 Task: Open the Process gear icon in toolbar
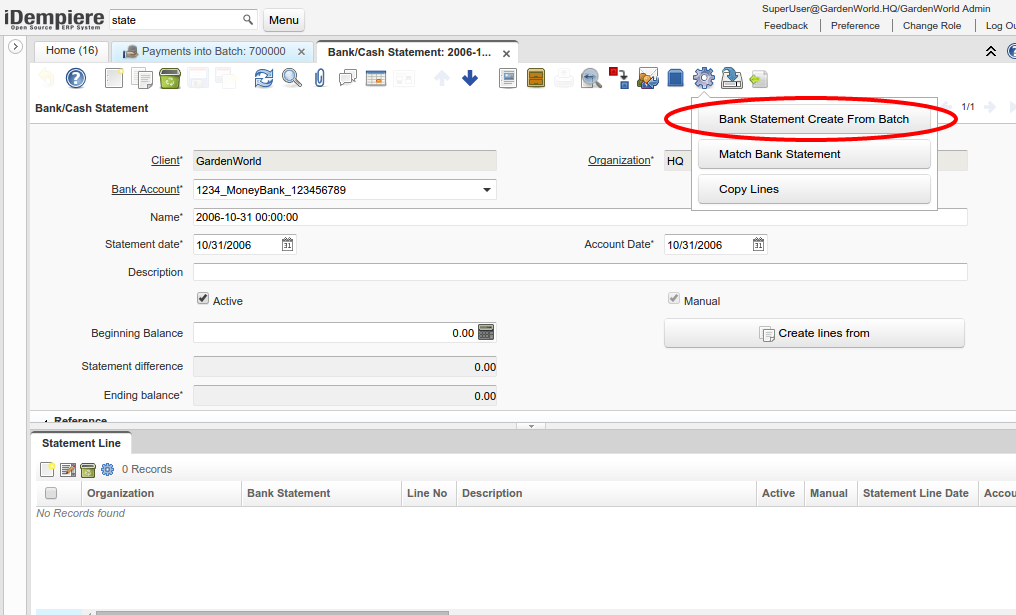(704, 78)
